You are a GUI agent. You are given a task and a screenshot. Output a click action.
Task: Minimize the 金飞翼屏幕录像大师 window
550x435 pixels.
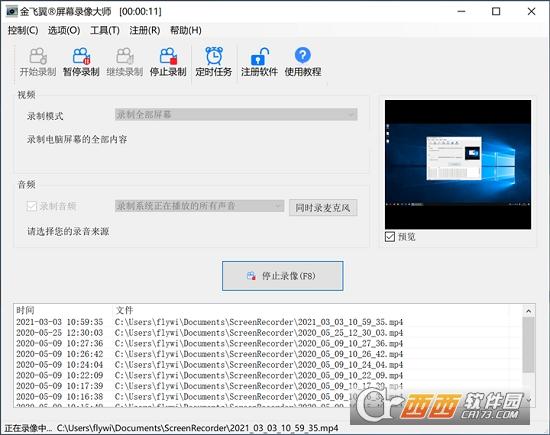(x=462, y=12)
